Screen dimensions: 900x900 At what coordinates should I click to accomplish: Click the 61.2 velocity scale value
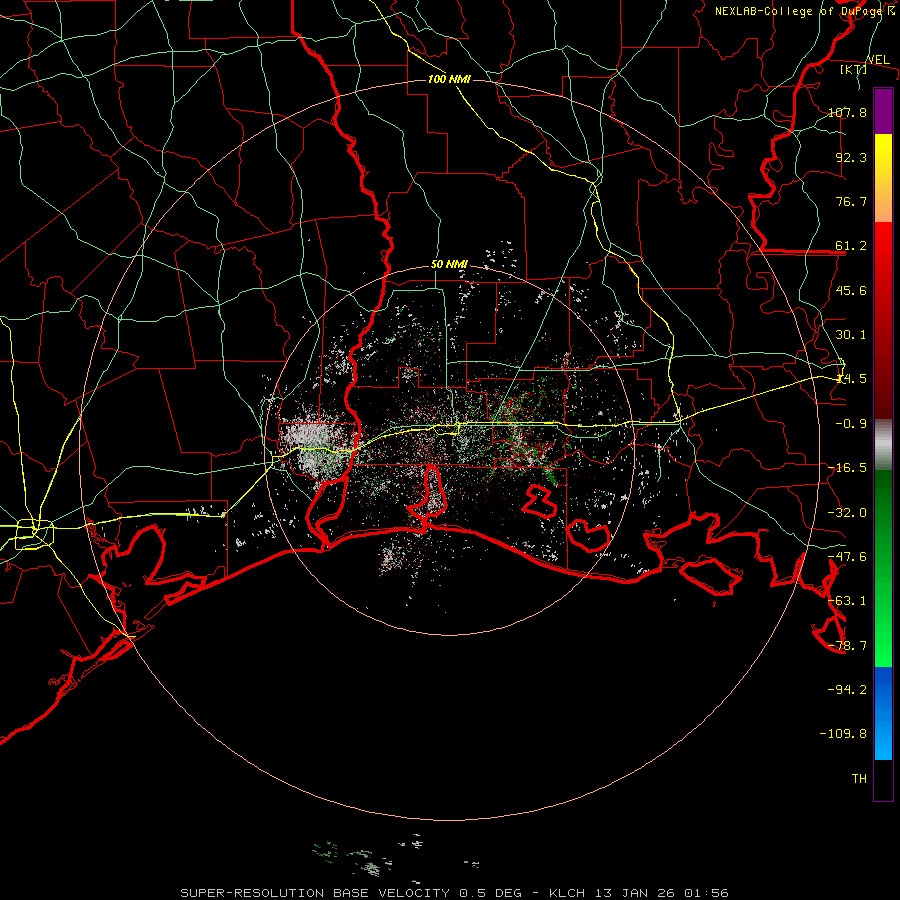pyautogui.click(x=851, y=246)
